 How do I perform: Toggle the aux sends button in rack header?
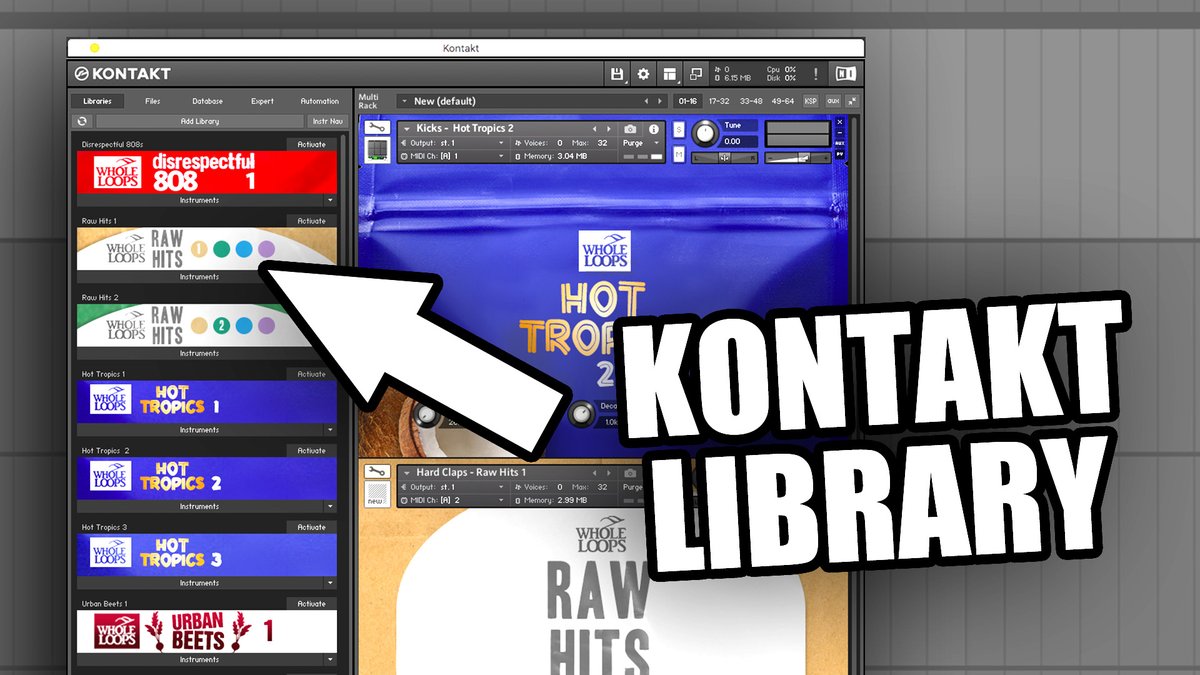point(833,101)
